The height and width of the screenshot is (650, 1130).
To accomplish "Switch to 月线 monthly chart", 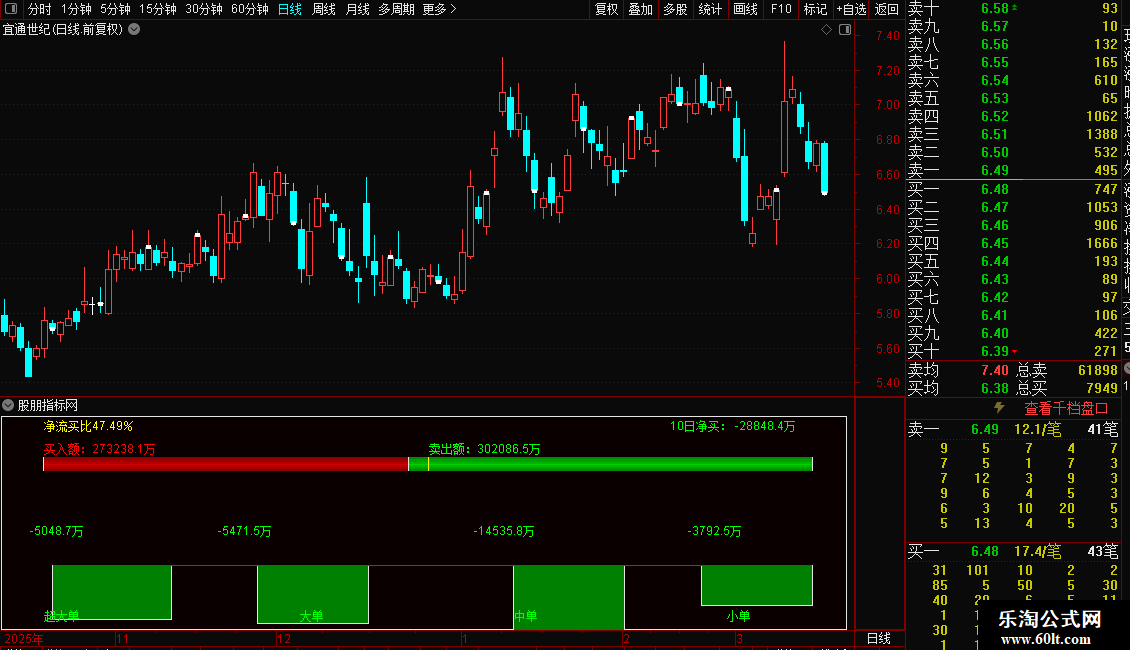I will tap(357, 9).
